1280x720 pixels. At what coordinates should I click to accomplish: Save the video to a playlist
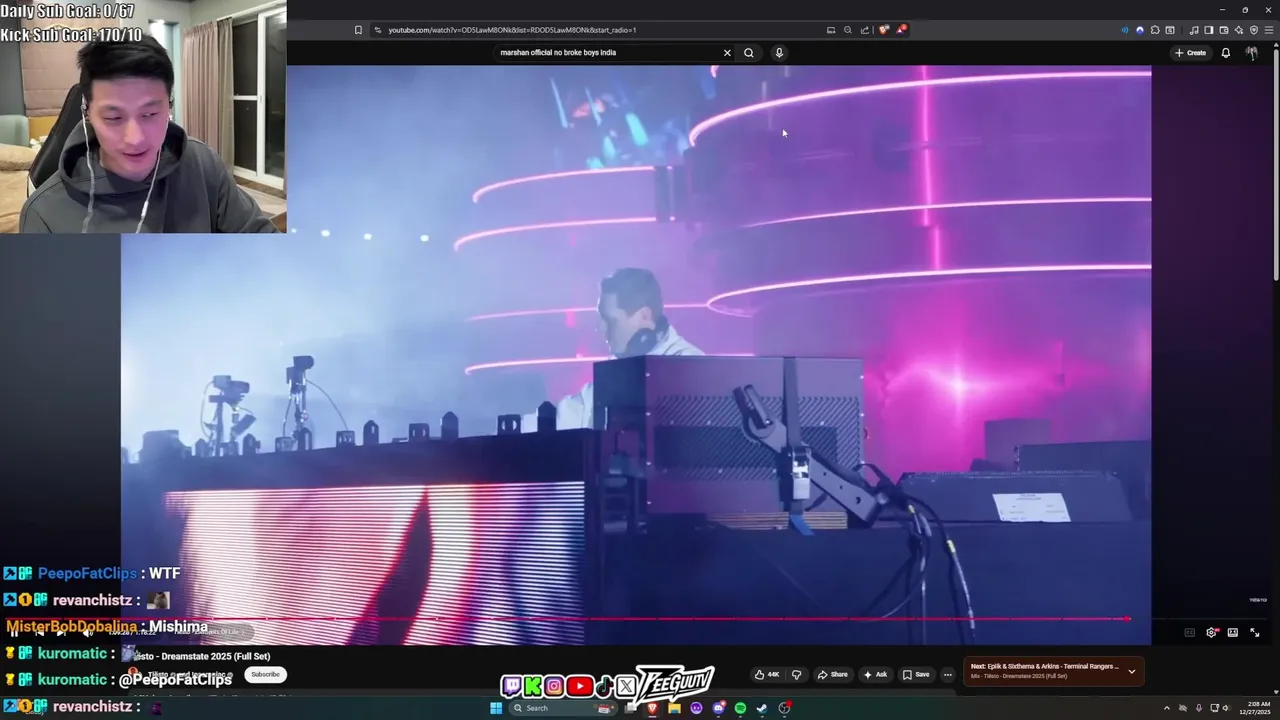click(916, 674)
